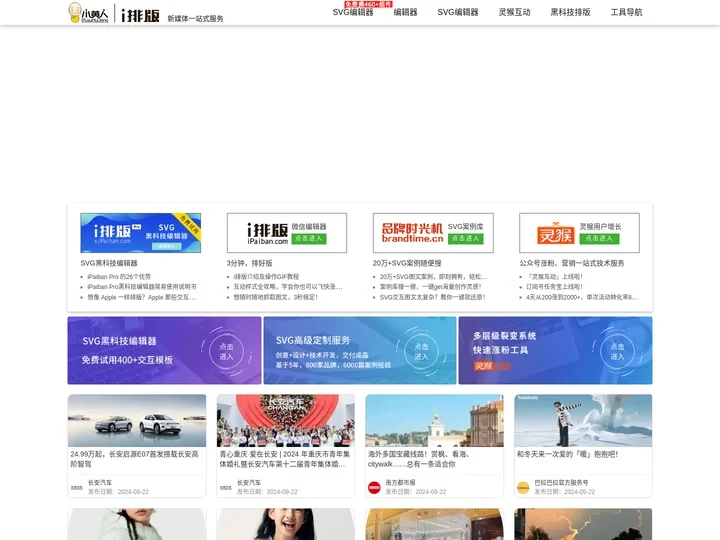This screenshot has width=720, height=540.
Task: Click the 巴拉巴拉官方服务号 publisher name
Action: [x=561, y=483]
